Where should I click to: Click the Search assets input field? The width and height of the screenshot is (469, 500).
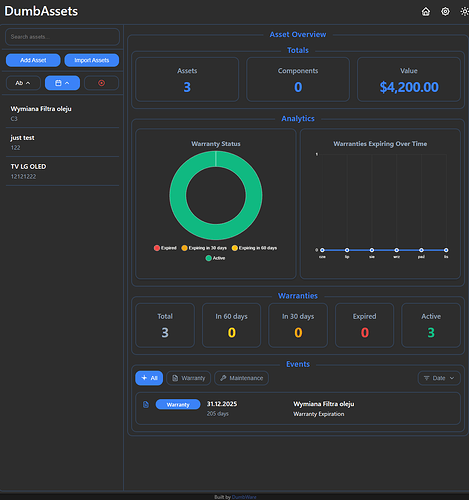coord(62,37)
